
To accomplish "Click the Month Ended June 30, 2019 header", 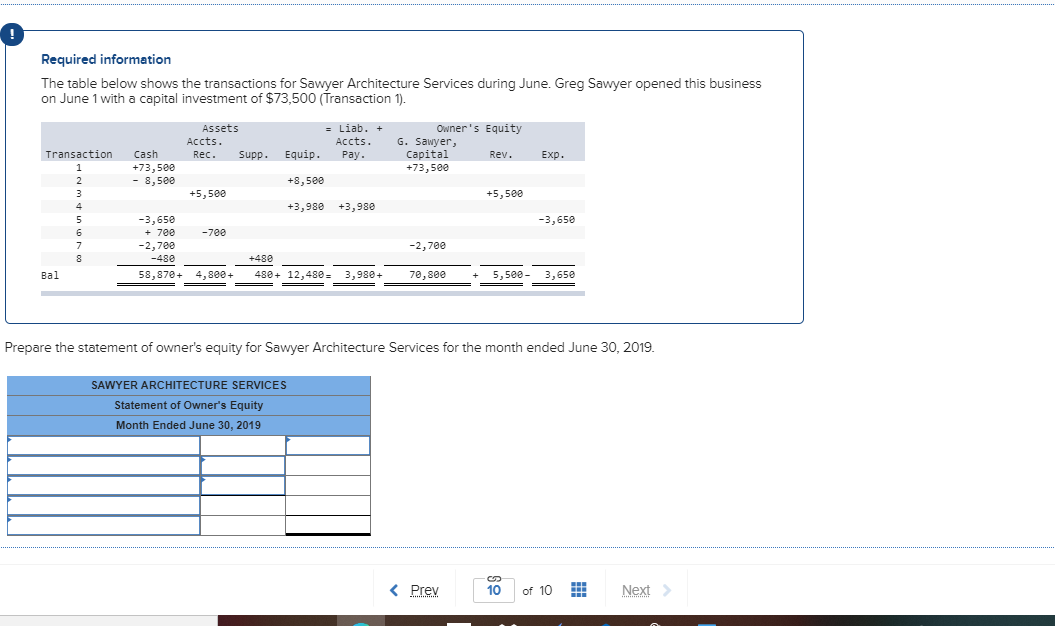I will [188, 425].
